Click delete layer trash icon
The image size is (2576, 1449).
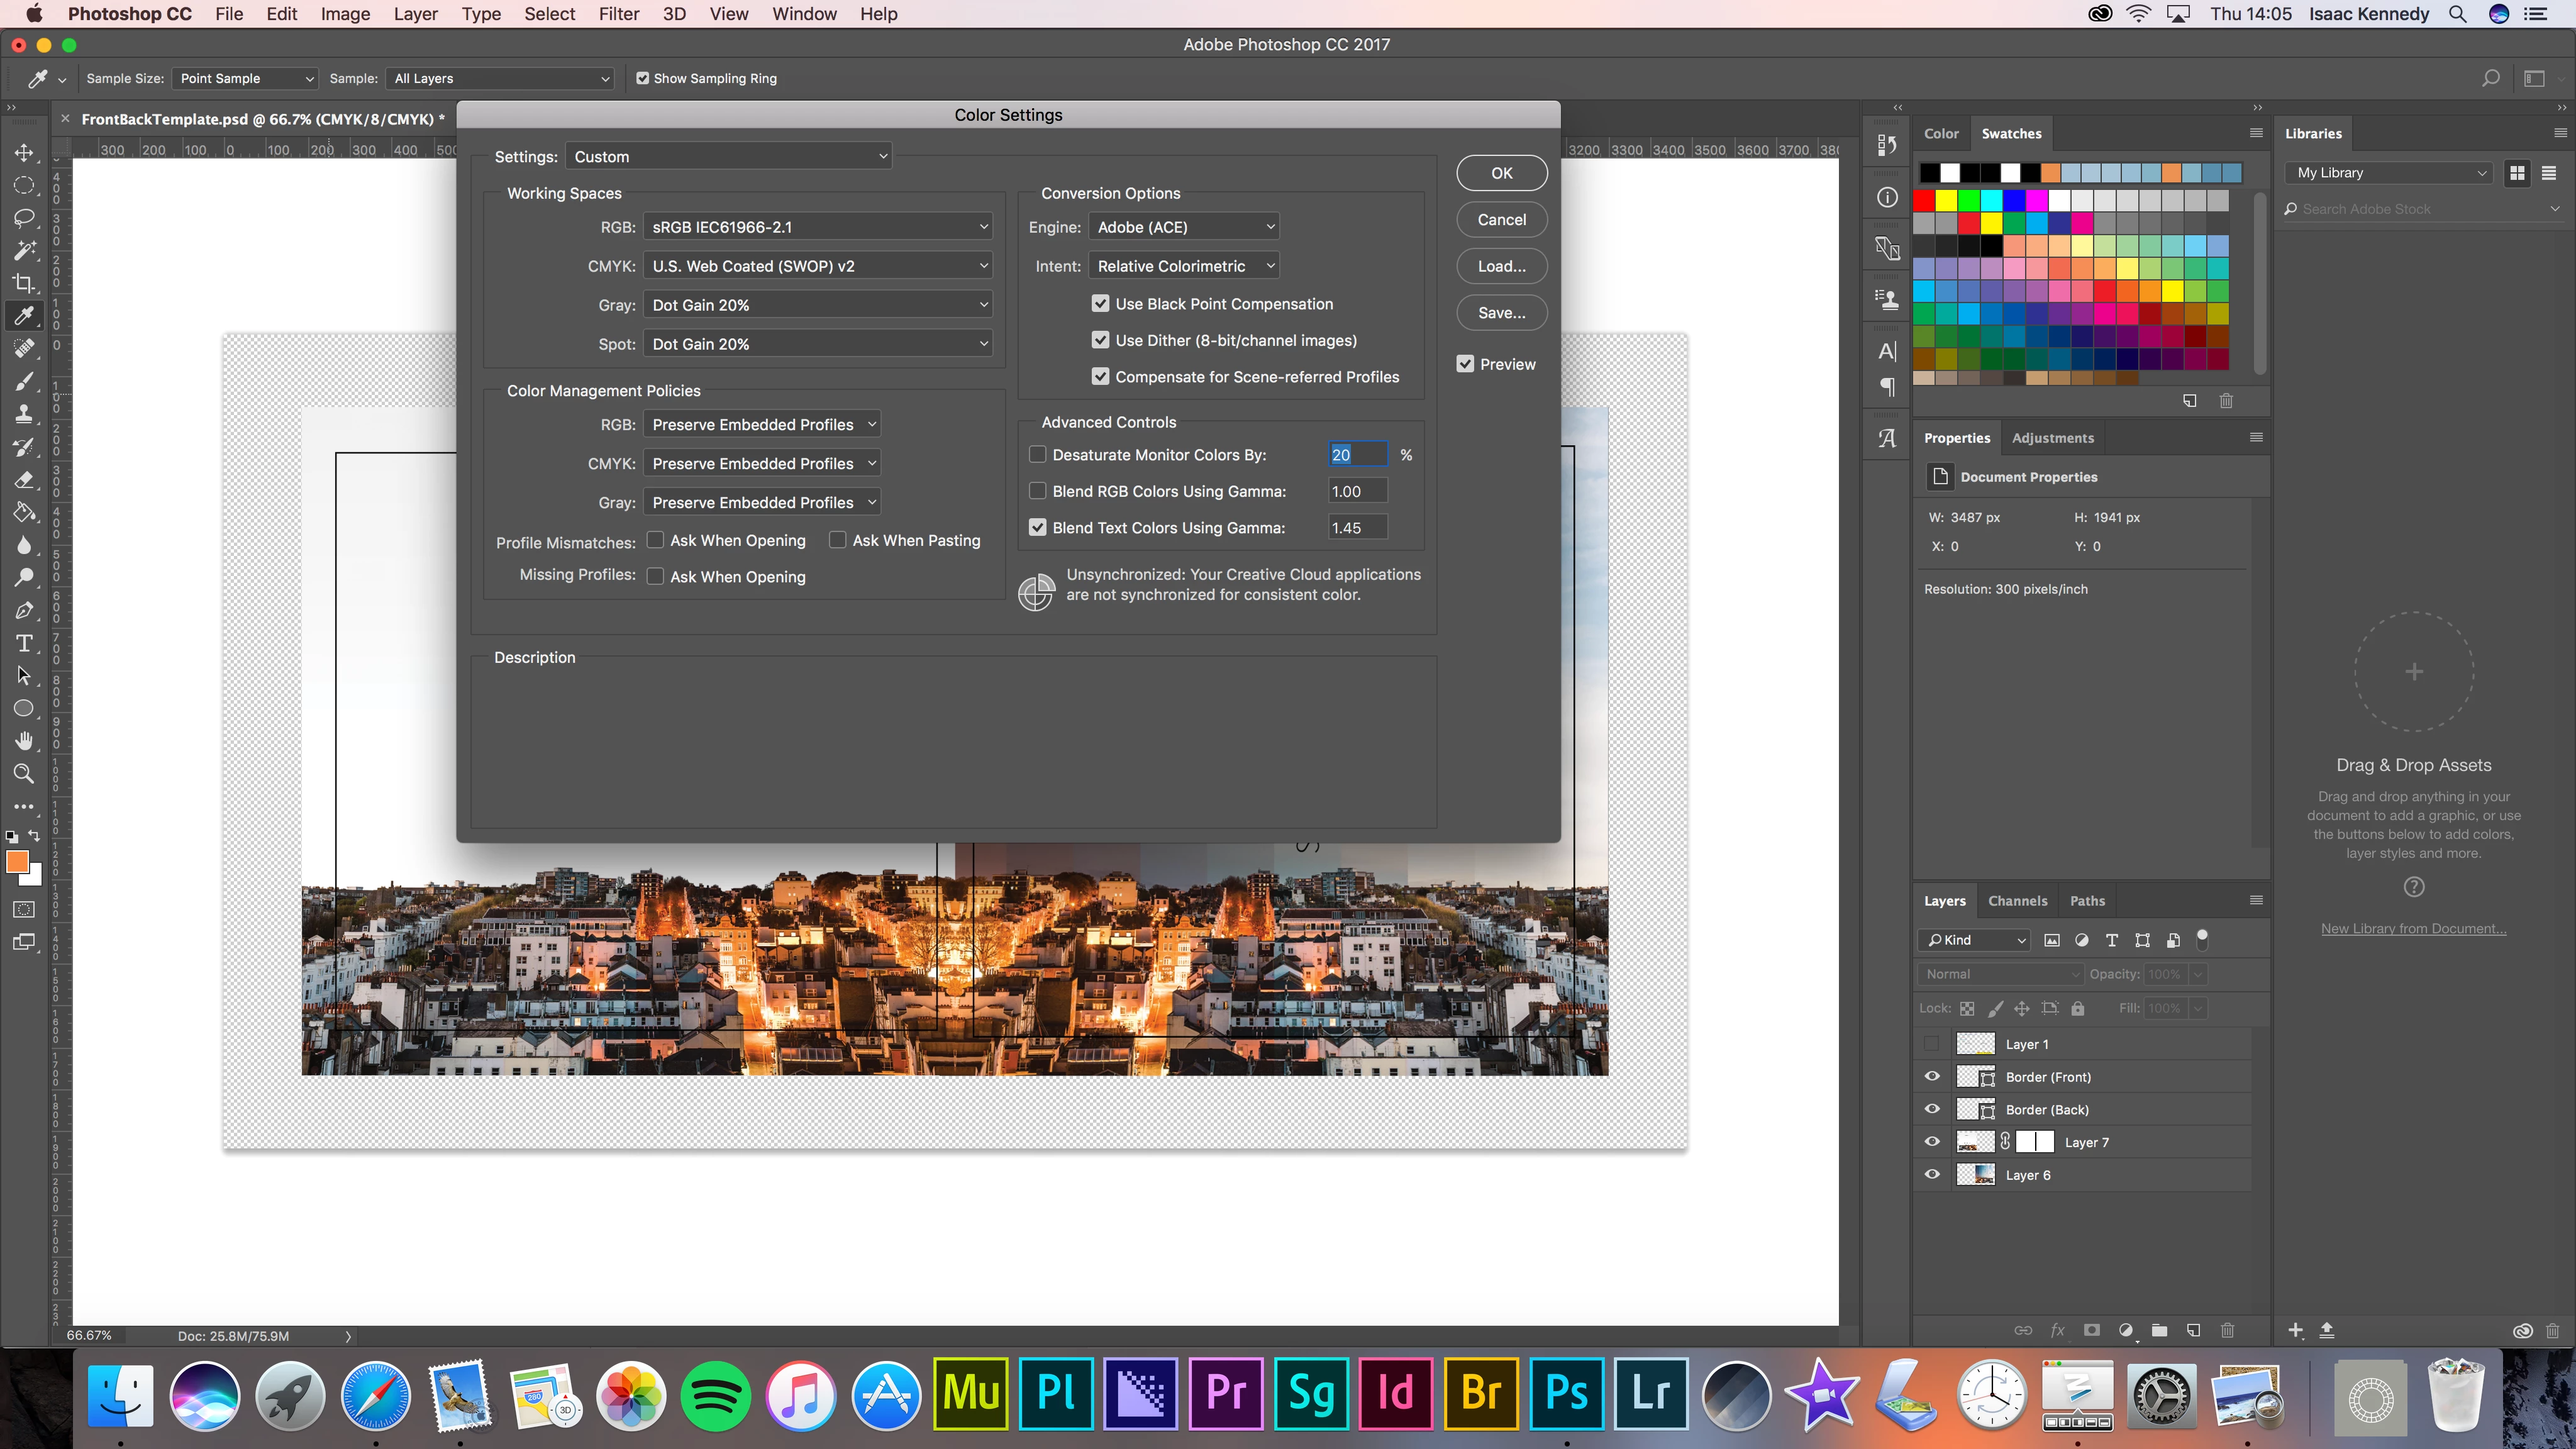2227,1330
